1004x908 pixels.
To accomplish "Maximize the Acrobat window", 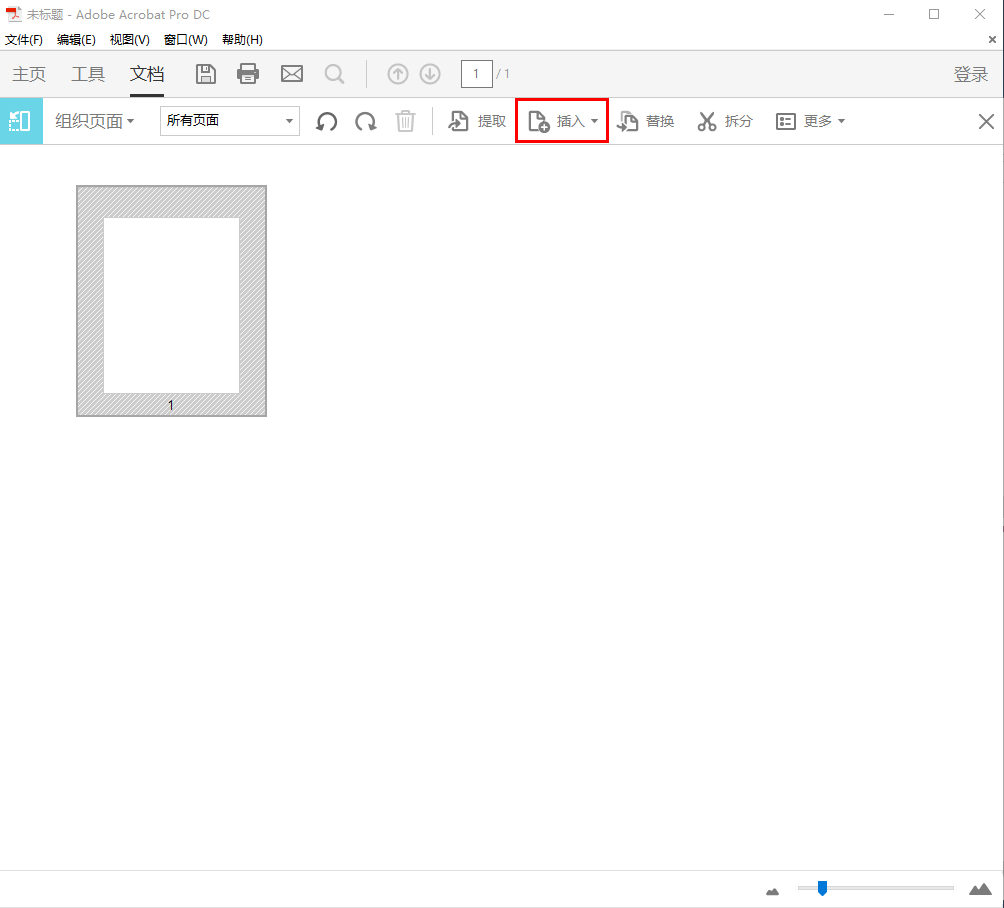I will tap(934, 14).
